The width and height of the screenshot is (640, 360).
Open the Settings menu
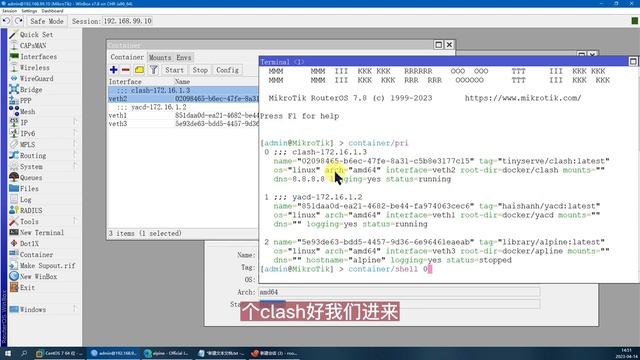29,11
